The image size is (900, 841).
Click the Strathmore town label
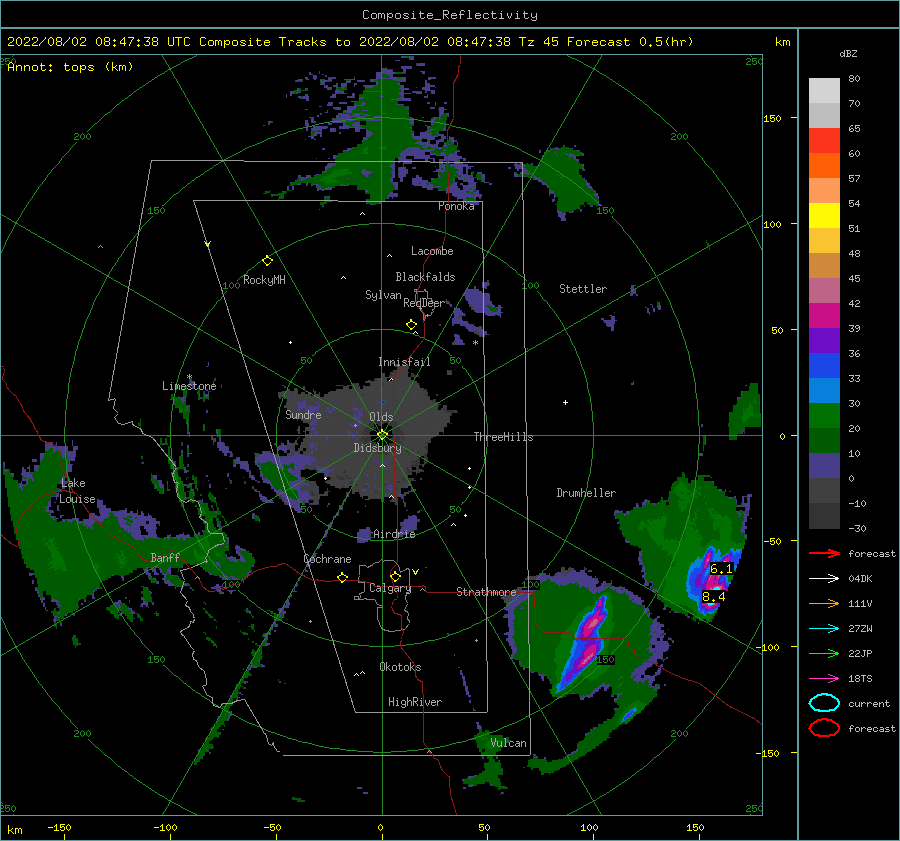click(486, 592)
